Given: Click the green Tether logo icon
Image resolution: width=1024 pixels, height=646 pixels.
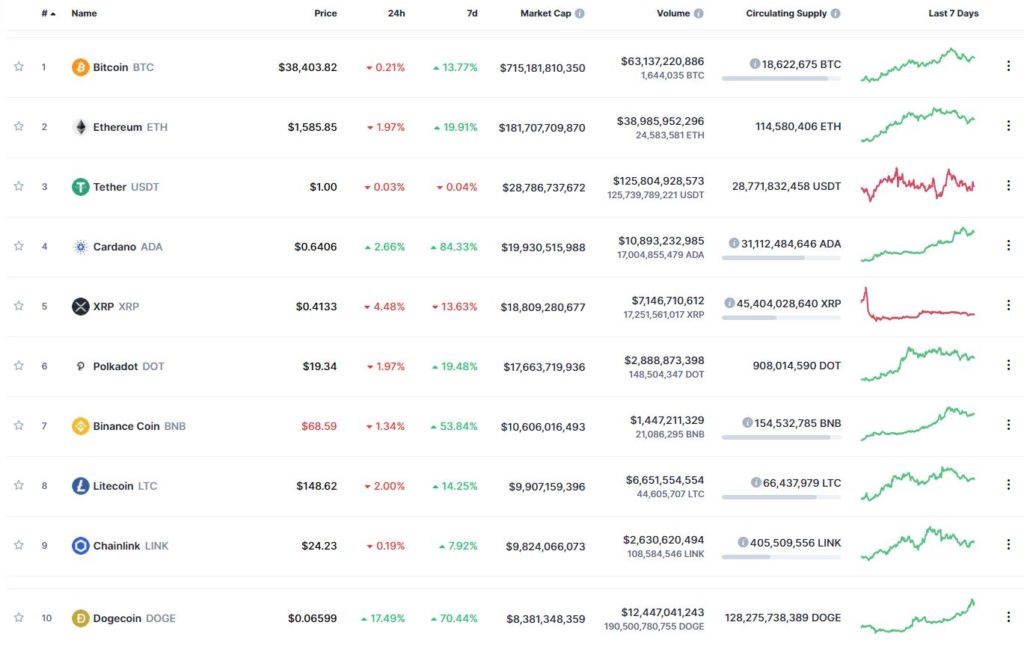Looking at the screenshot, I should click(80, 187).
